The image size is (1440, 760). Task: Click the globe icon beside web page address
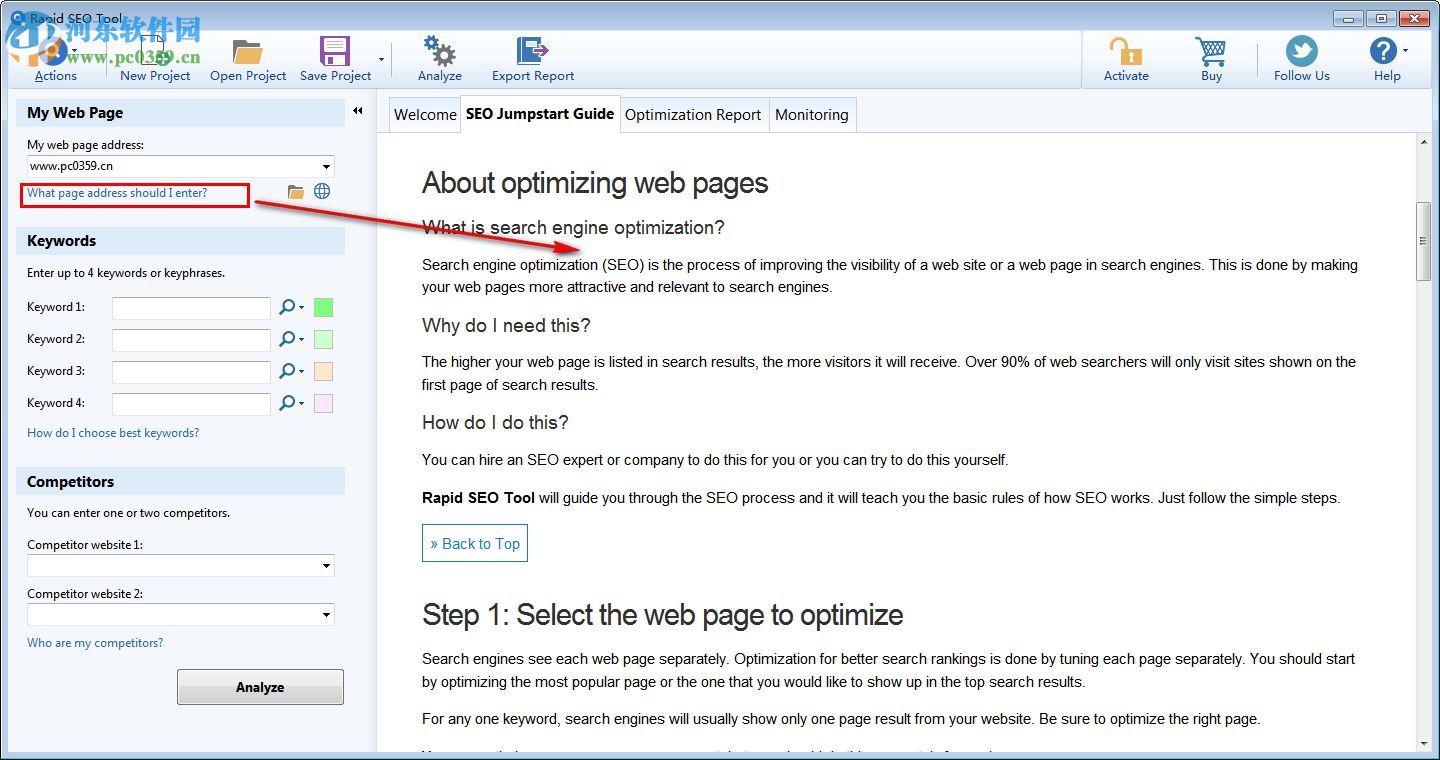(322, 191)
